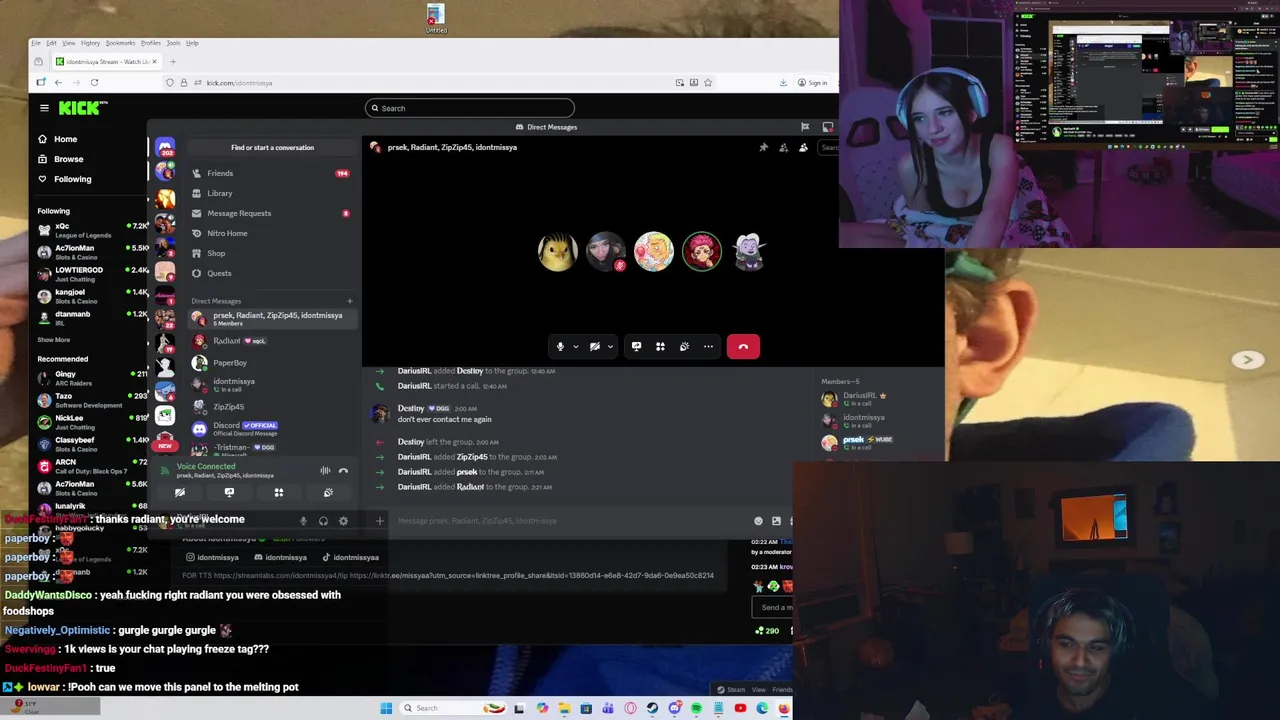1280x720 pixels.
Task: Focus the Message prsek, Radiant text box
Action: (x=570, y=521)
